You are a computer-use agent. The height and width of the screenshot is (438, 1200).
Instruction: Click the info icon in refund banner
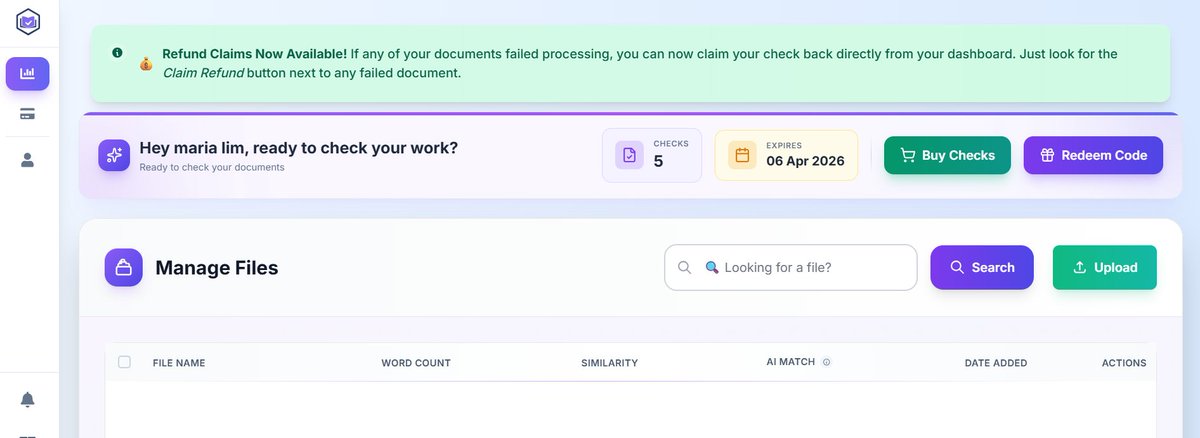117,52
